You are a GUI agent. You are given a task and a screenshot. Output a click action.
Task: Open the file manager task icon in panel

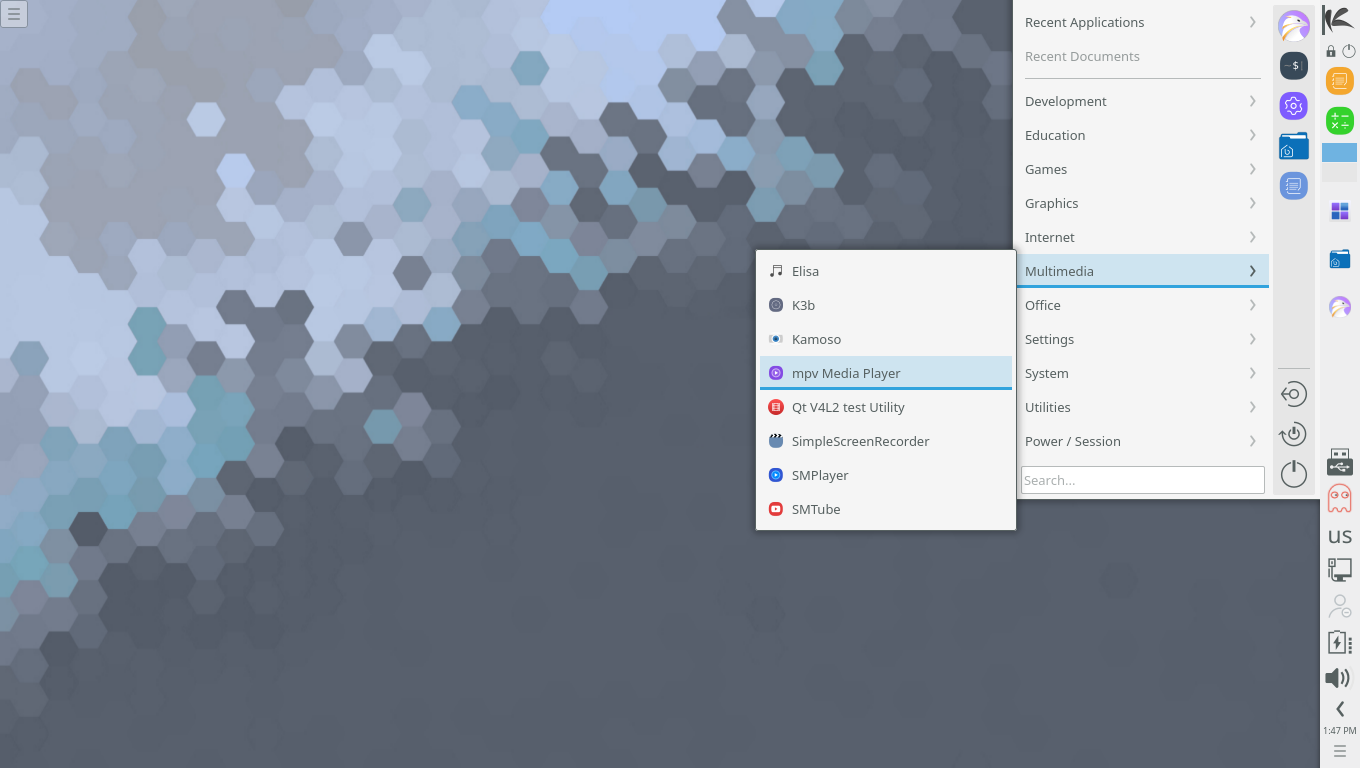(x=1340, y=259)
